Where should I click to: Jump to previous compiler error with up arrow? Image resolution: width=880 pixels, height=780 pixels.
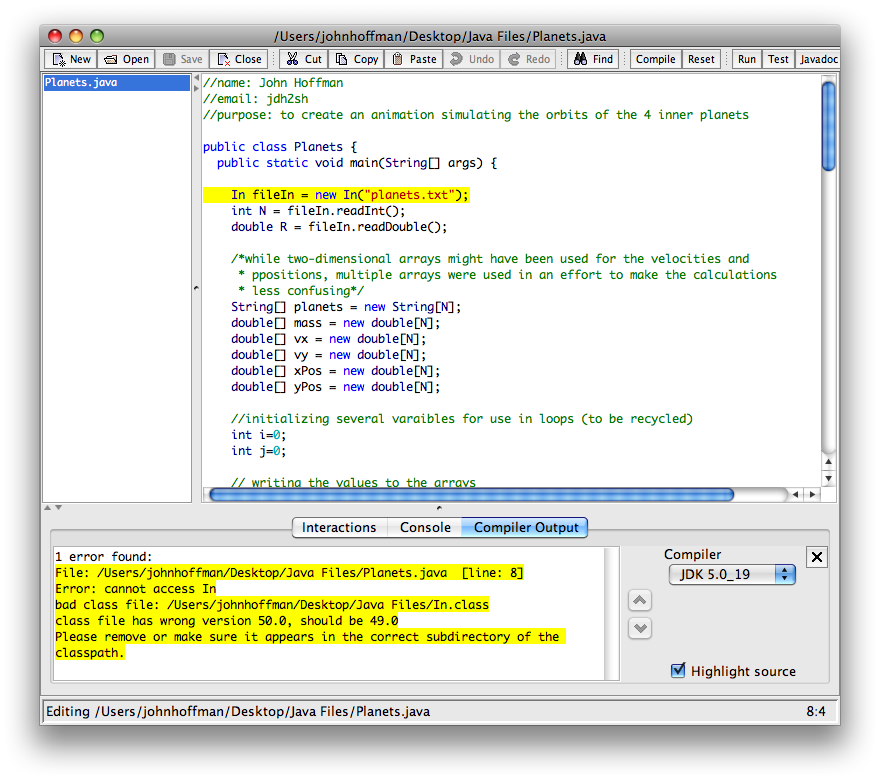tap(640, 600)
